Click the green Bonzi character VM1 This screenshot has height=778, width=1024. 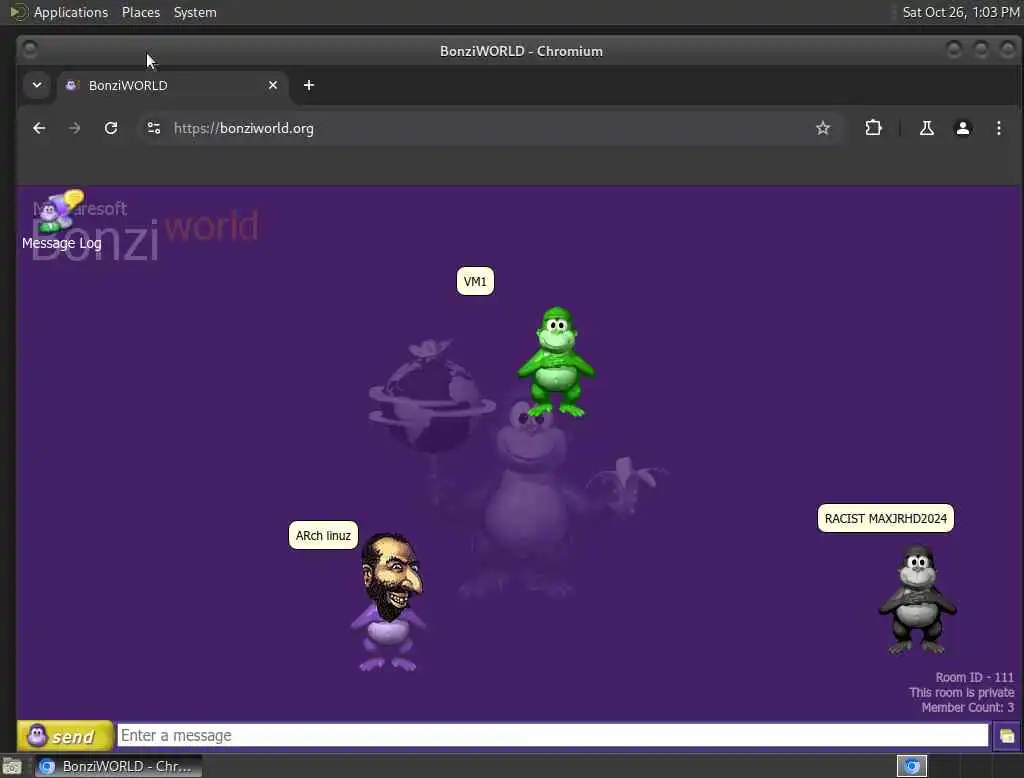tap(556, 361)
